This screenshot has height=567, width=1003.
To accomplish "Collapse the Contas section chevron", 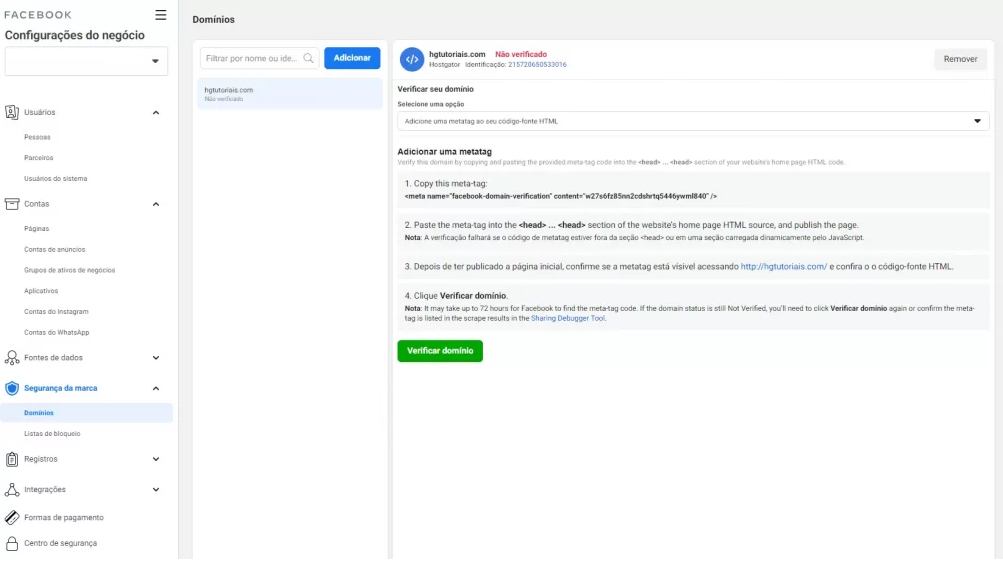I will coord(155,204).
